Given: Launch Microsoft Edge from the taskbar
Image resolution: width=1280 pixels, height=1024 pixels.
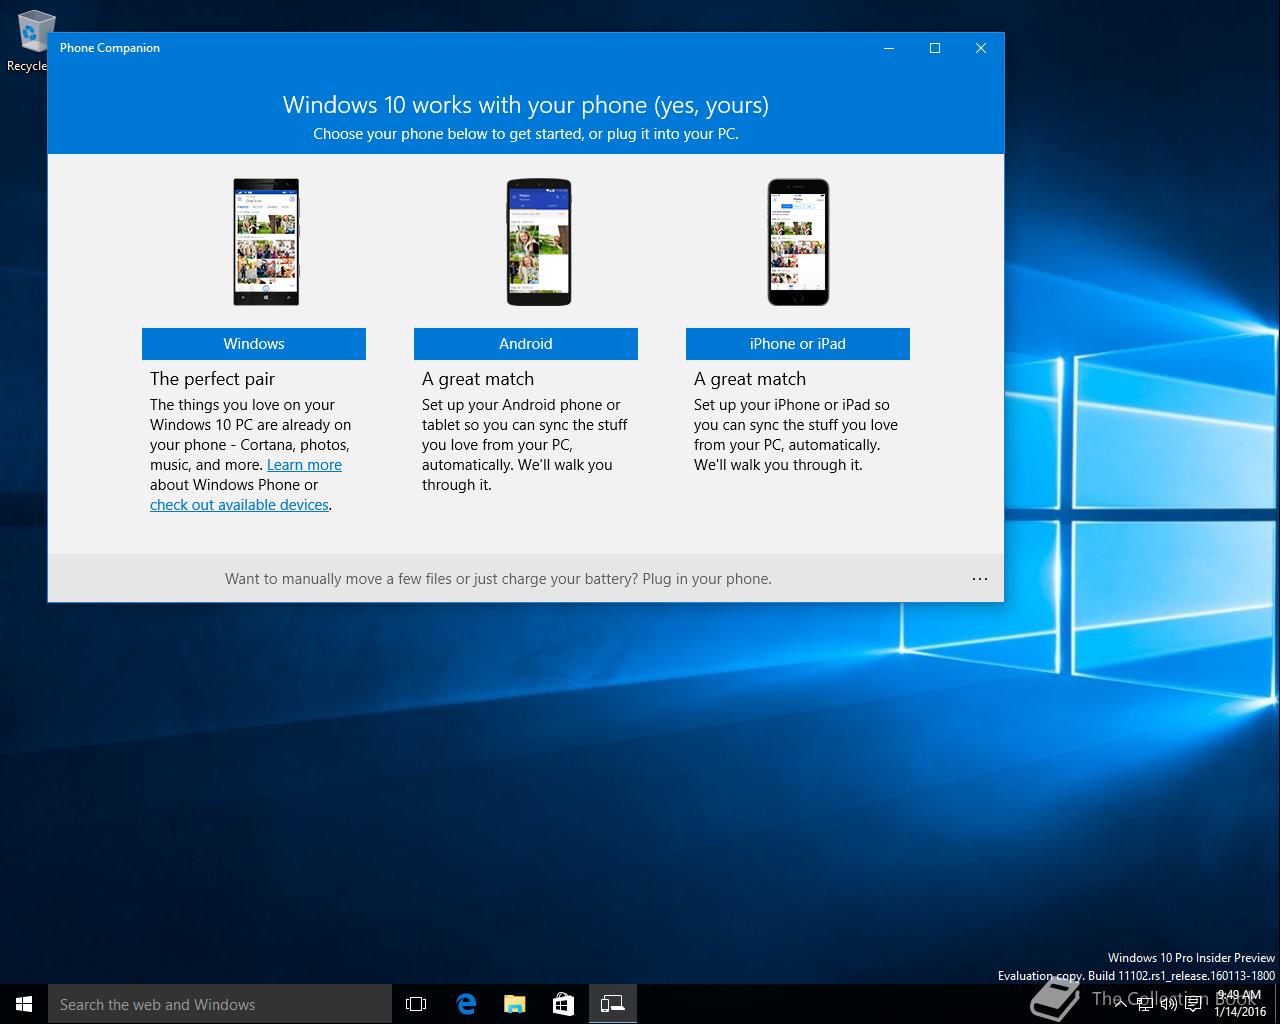Looking at the screenshot, I should coord(465,1004).
